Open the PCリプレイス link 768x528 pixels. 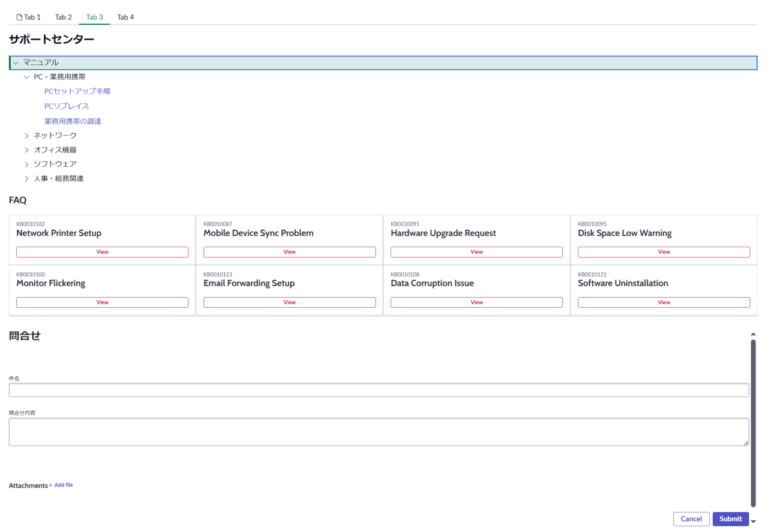pos(67,106)
